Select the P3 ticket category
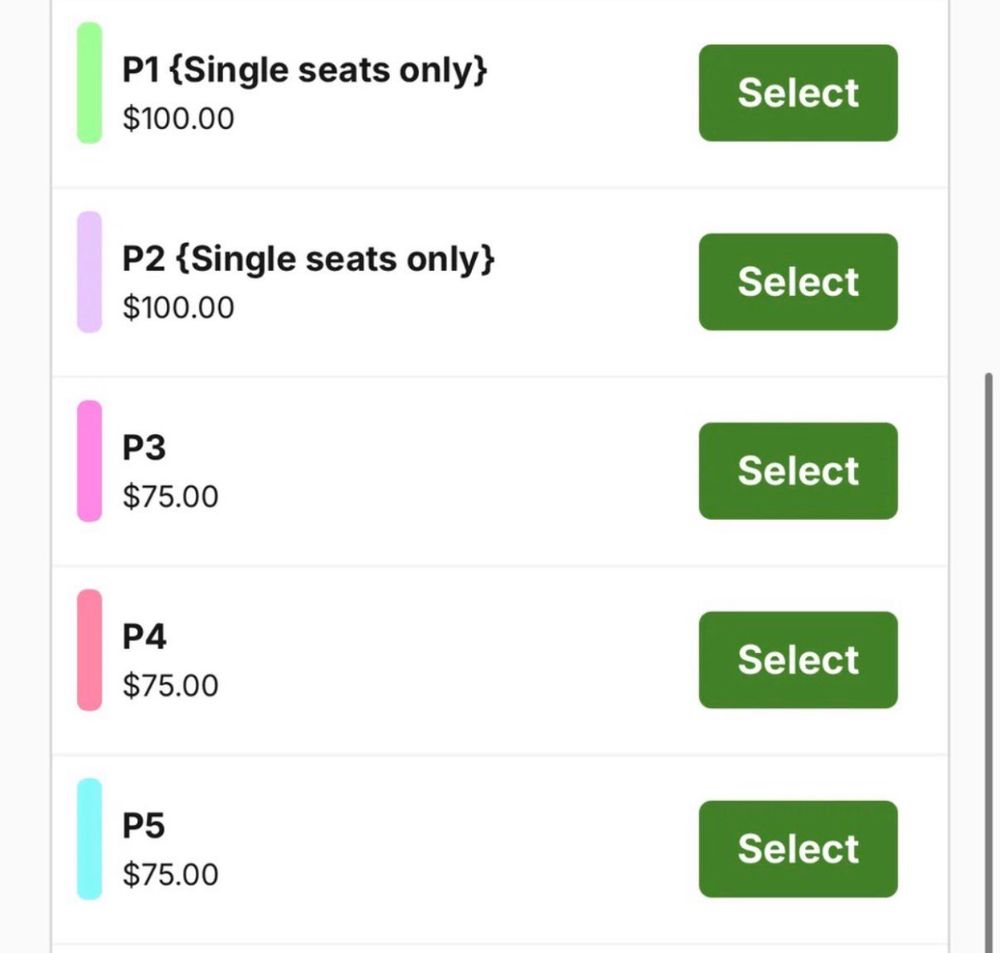1000x953 pixels. click(x=797, y=470)
